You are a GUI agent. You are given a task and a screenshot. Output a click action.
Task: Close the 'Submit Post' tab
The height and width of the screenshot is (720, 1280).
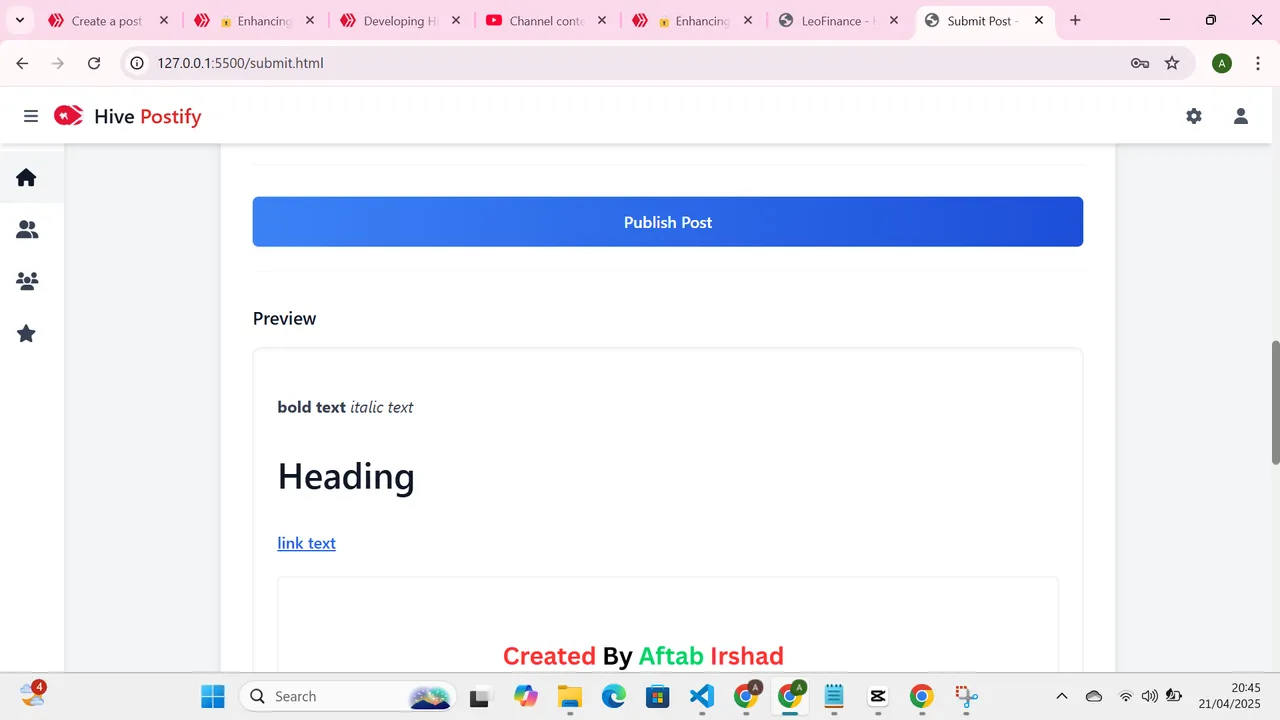click(x=1039, y=20)
